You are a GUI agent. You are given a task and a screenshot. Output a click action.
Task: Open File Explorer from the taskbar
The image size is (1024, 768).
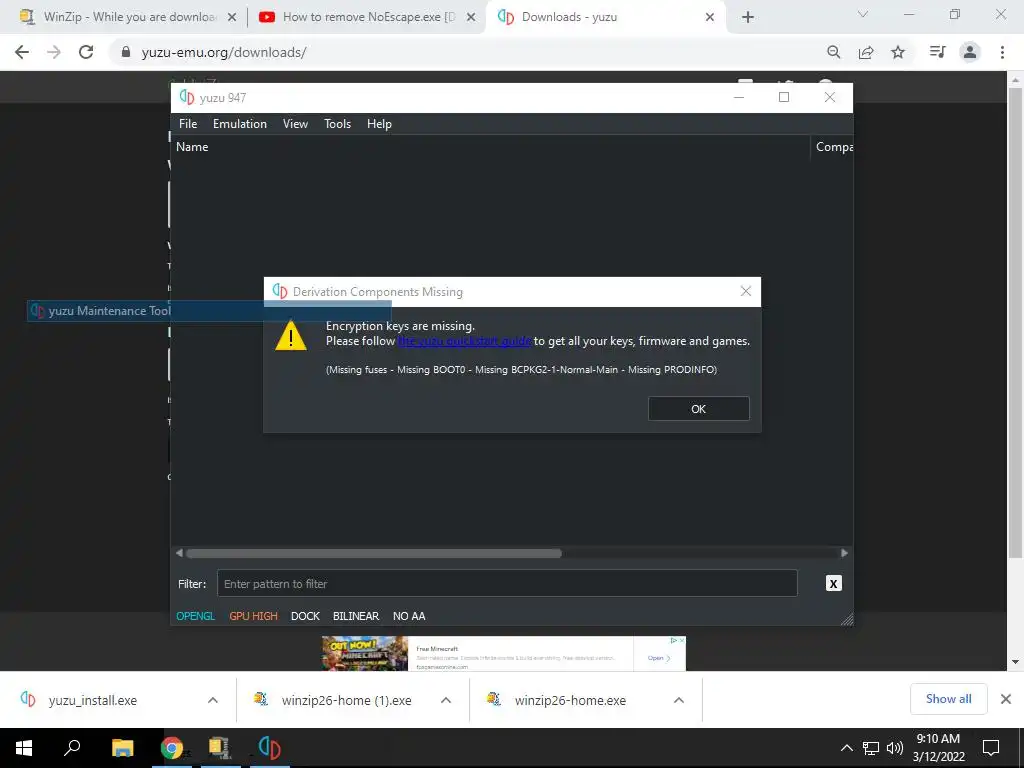click(122, 748)
